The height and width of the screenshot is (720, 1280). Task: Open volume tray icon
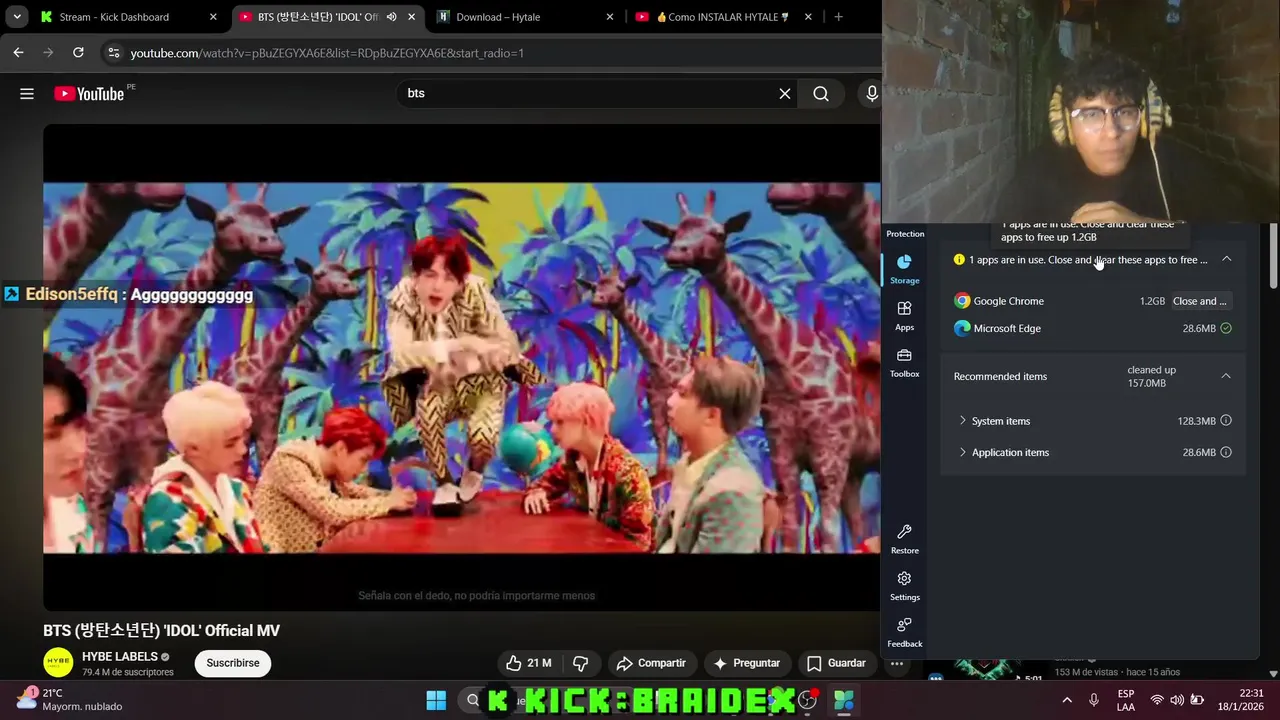click(1177, 700)
